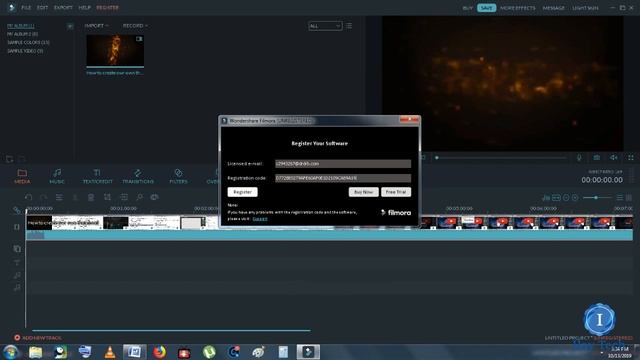Open the Support link in dialog

click(x=260, y=219)
